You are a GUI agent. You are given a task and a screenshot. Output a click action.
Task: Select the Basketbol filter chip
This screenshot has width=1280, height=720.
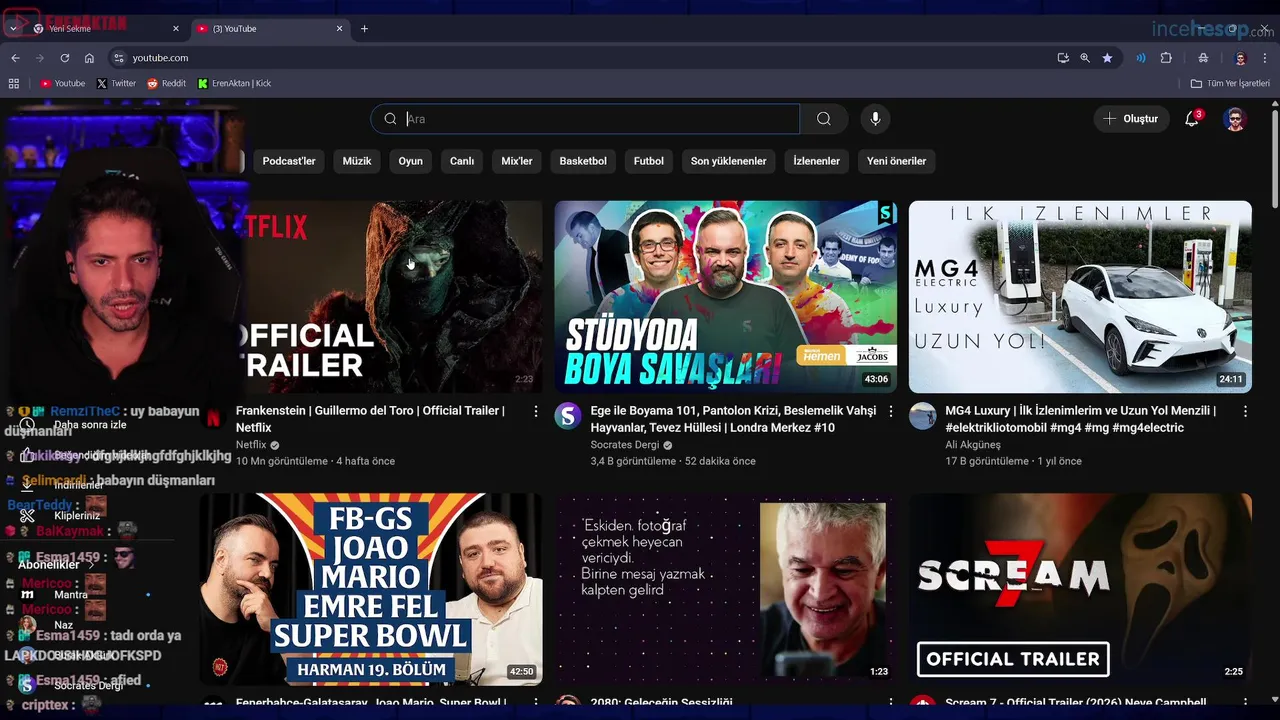[x=583, y=161]
